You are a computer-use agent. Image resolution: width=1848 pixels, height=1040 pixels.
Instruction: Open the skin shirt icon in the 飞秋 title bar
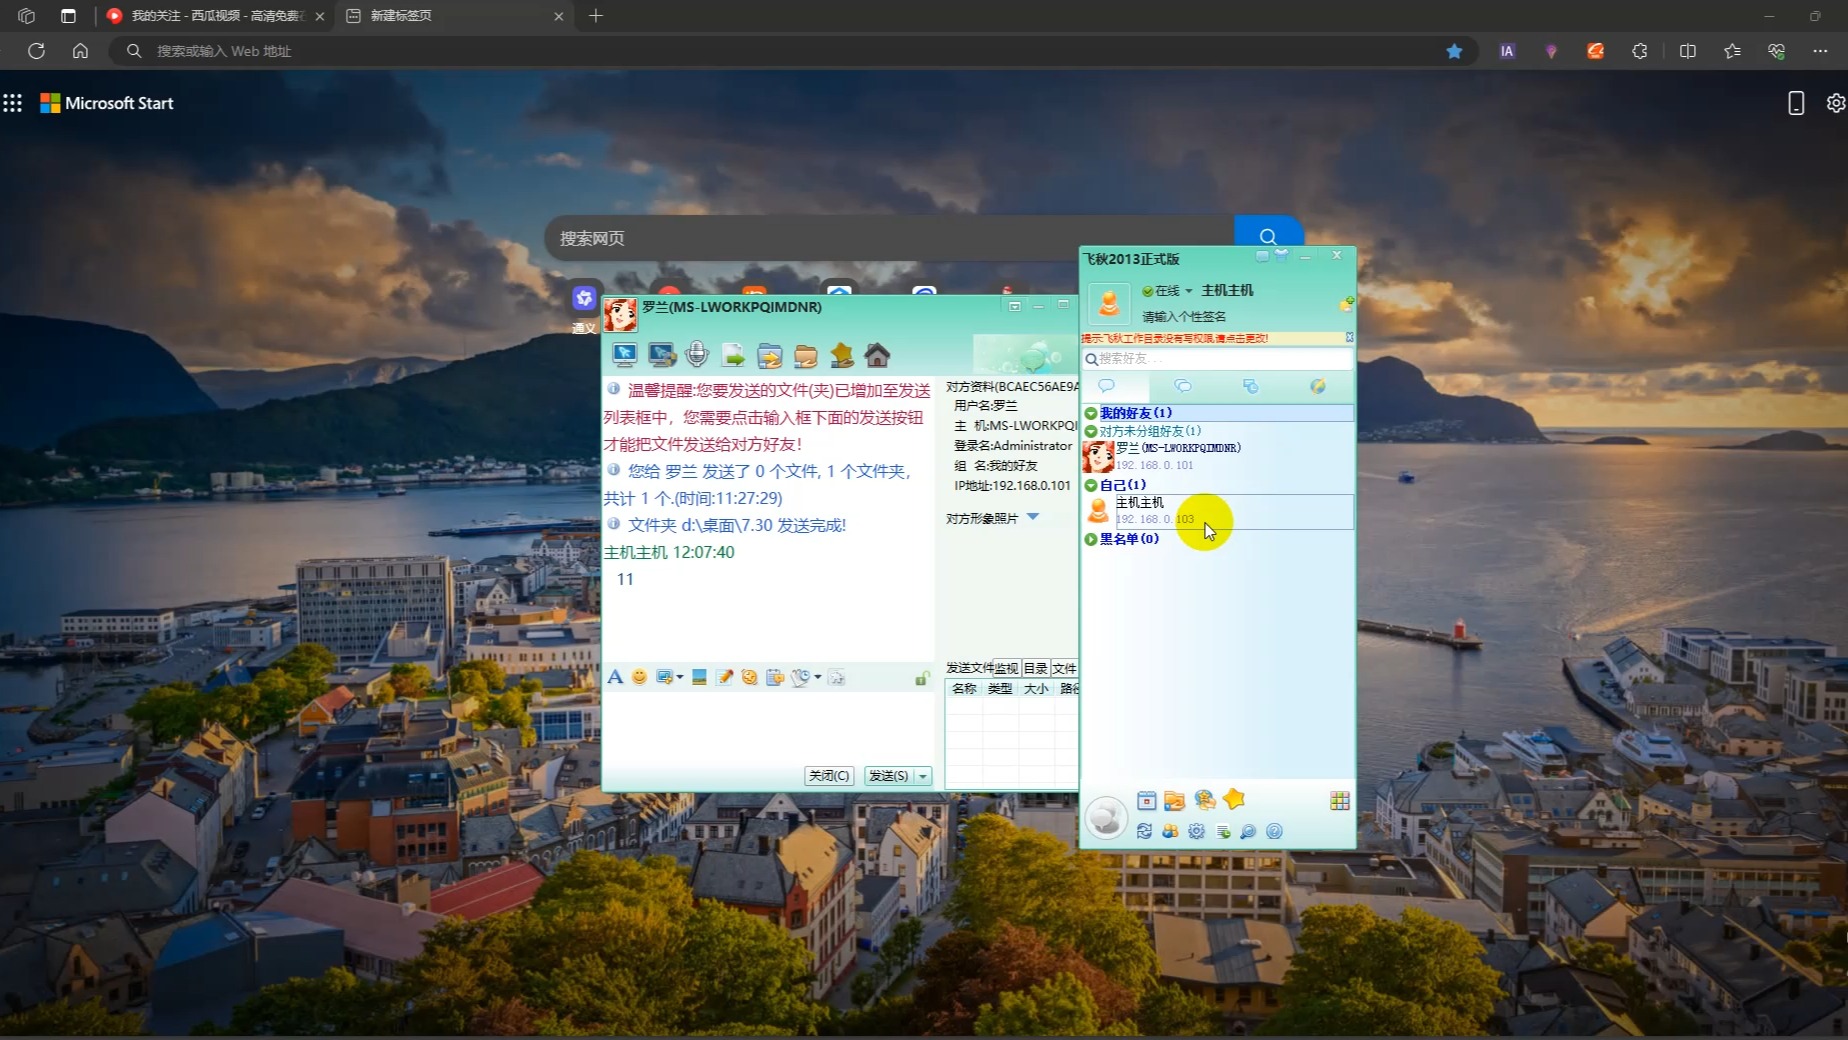(1281, 255)
